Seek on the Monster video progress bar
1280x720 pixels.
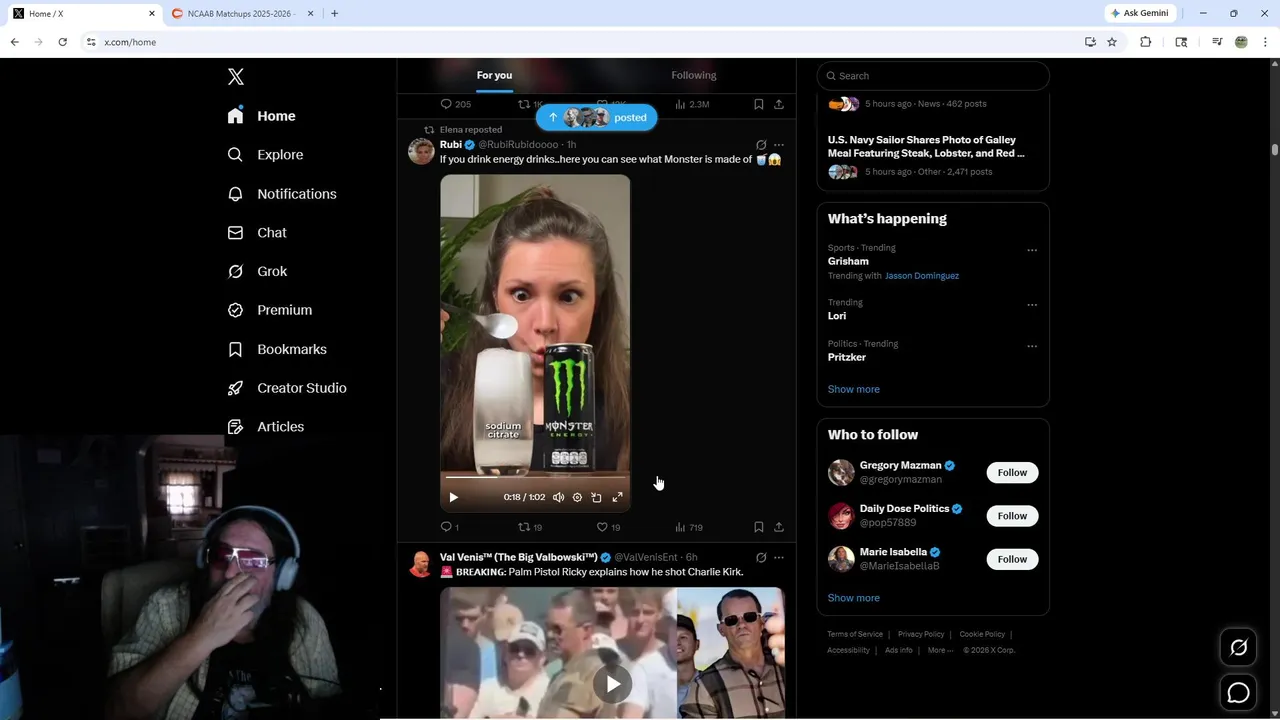click(535, 477)
